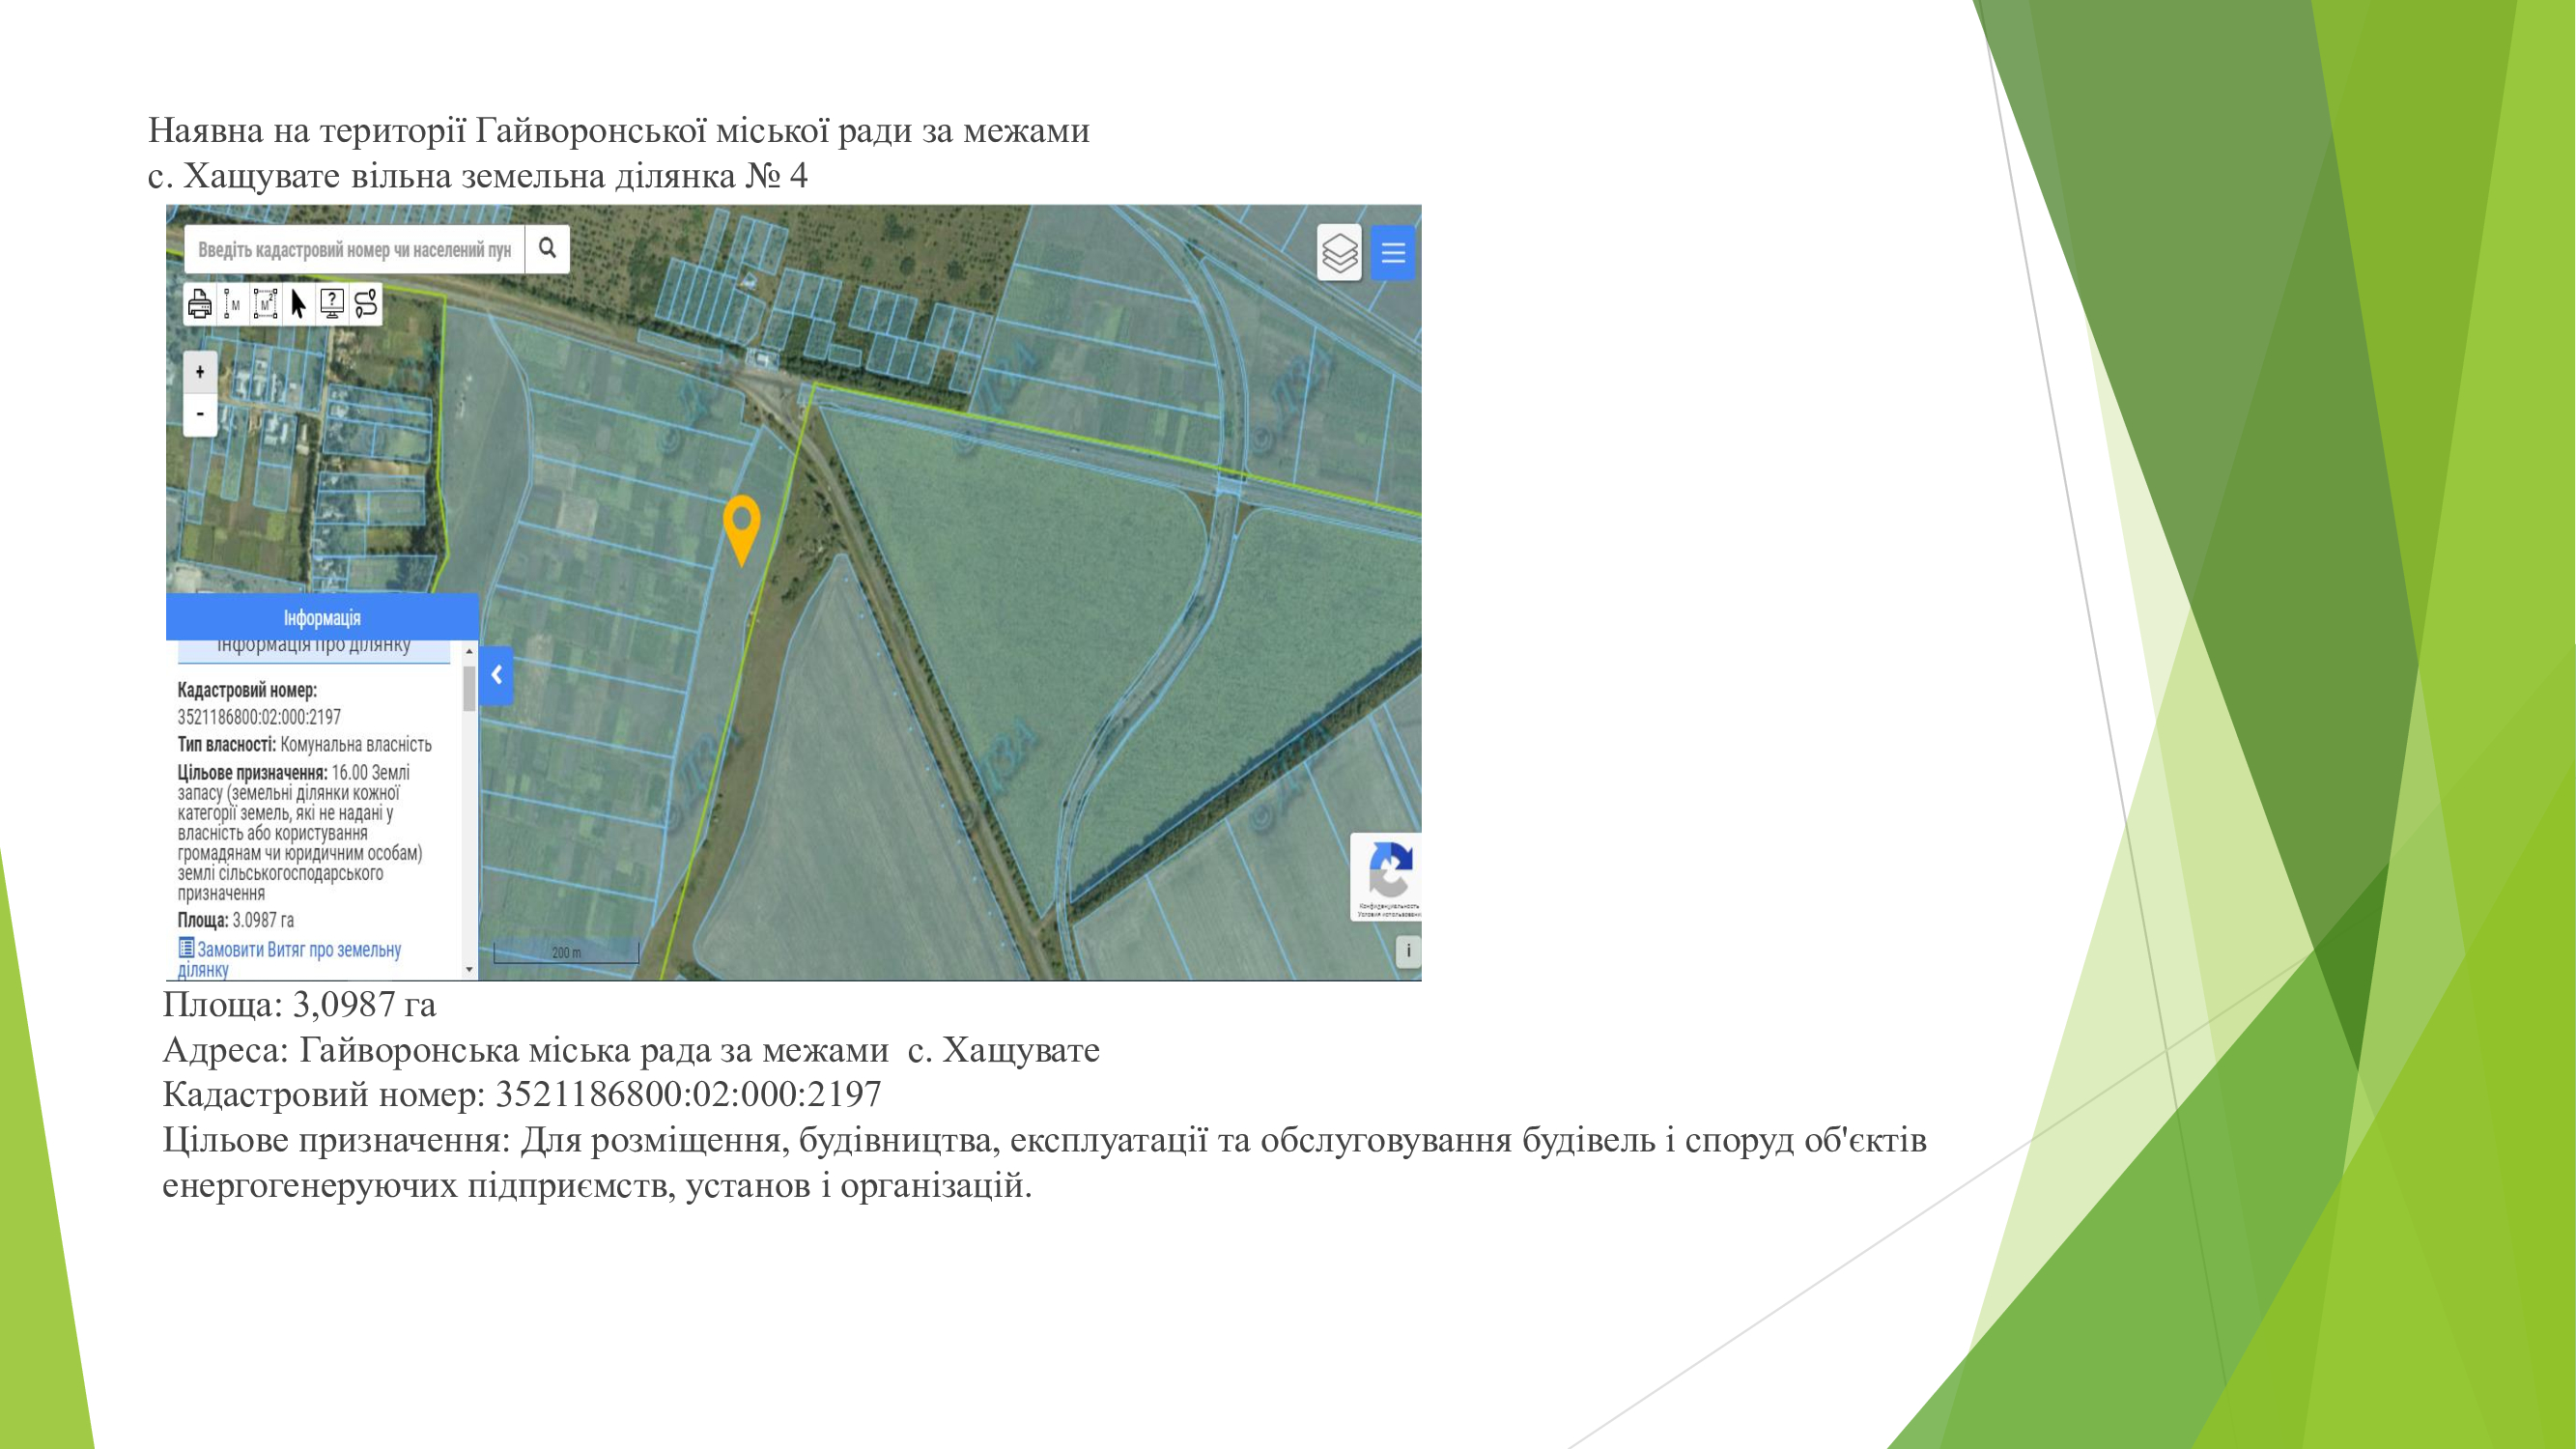Click the route marker tool icon
2576x1449 pixels.
pyautogui.click(x=366, y=303)
